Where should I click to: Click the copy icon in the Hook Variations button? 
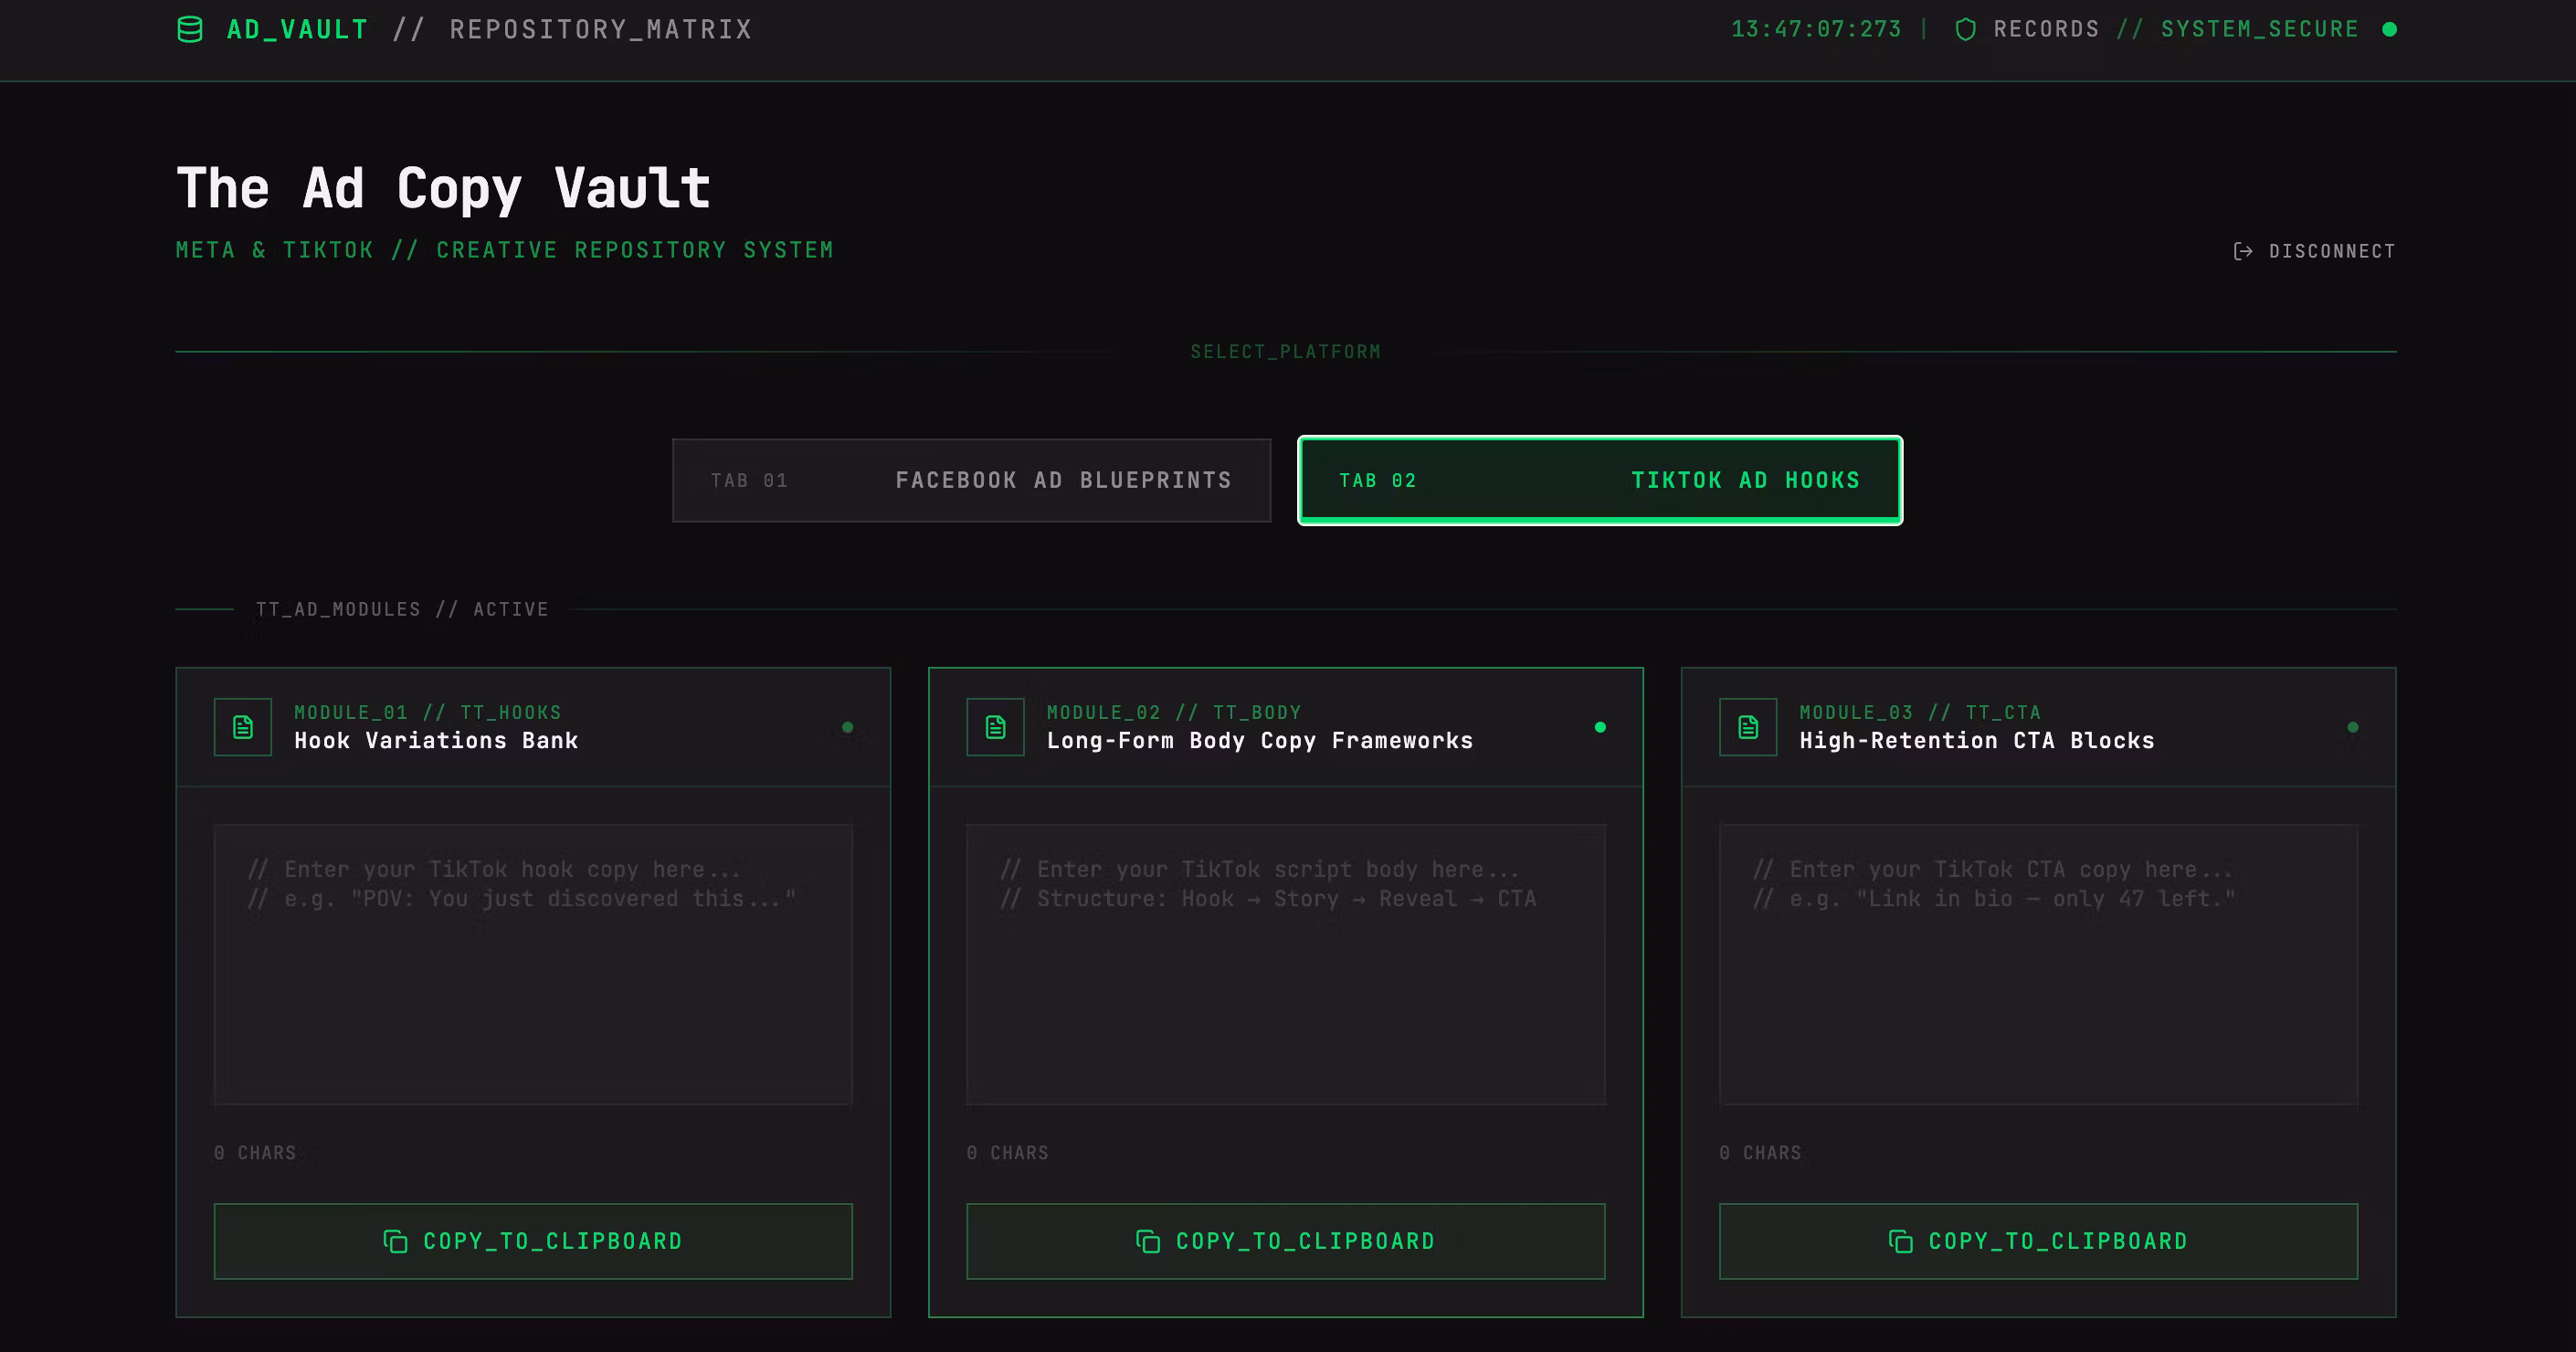point(395,1241)
